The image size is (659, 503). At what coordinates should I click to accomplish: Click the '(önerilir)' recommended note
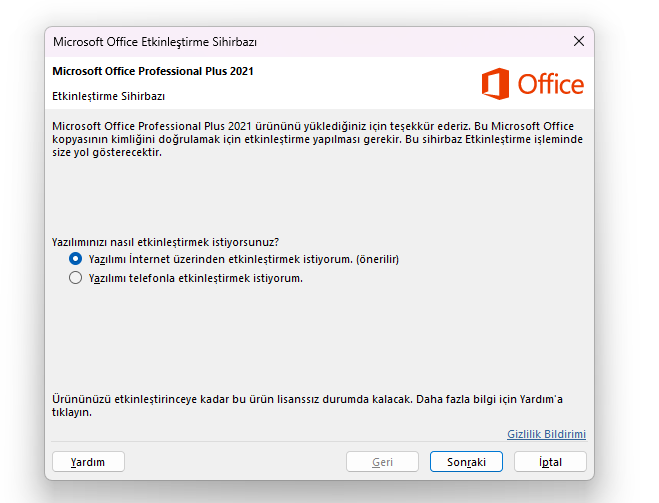pyautogui.click(x=377, y=259)
